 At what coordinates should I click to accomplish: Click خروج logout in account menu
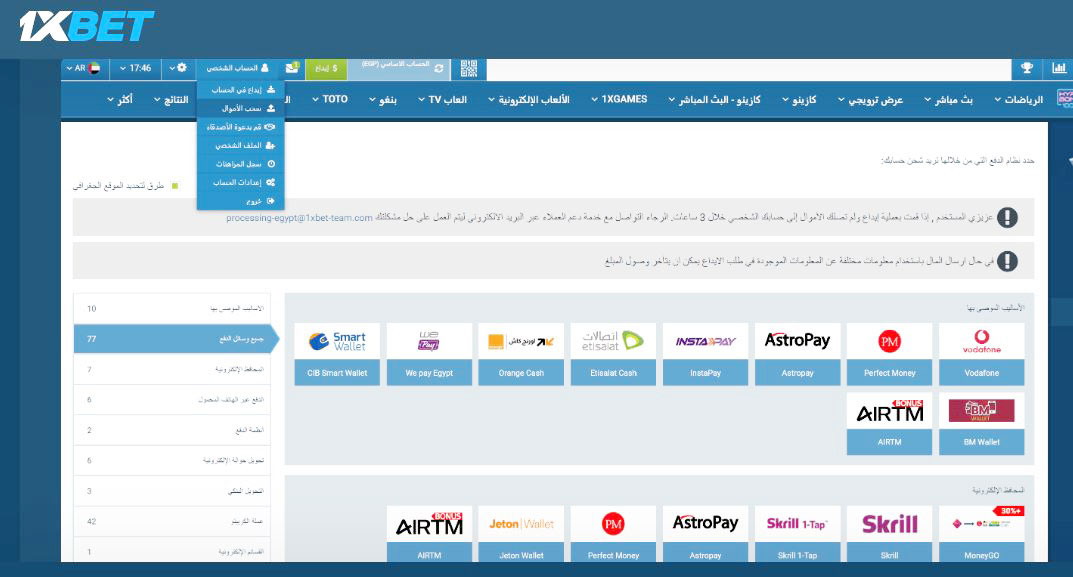[241, 201]
